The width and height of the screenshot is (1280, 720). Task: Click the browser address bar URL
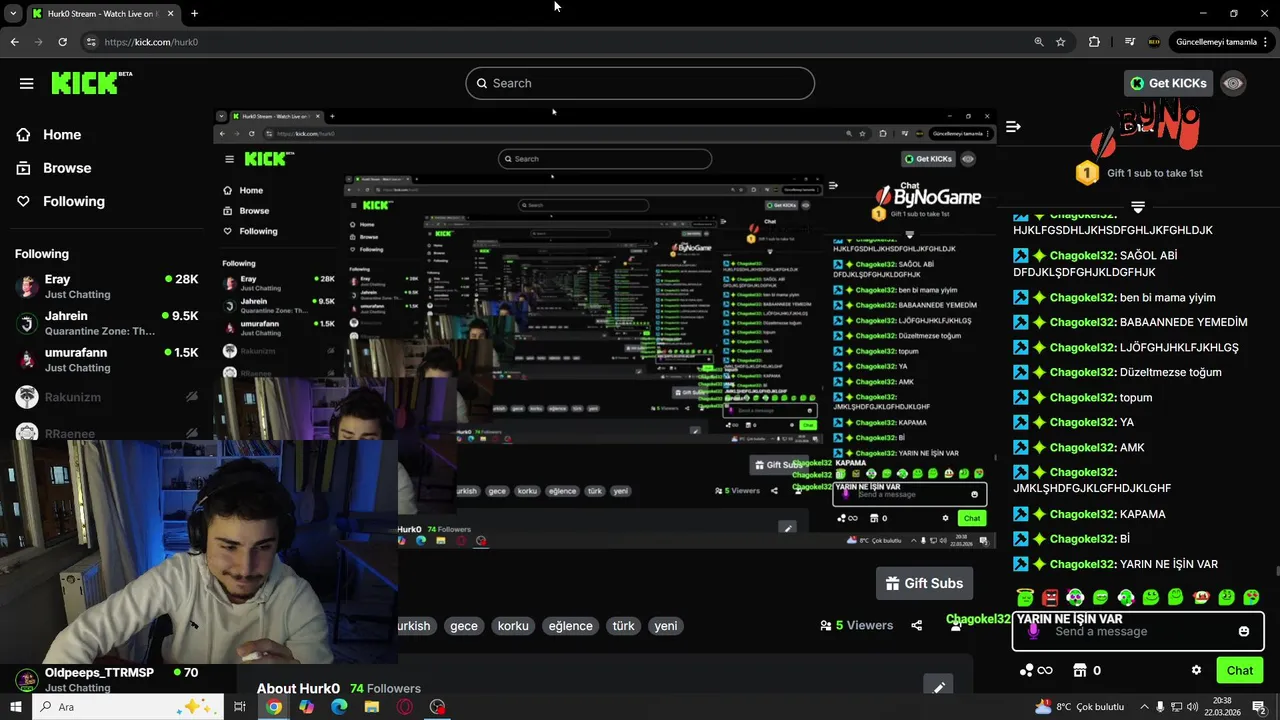[x=151, y=42]
